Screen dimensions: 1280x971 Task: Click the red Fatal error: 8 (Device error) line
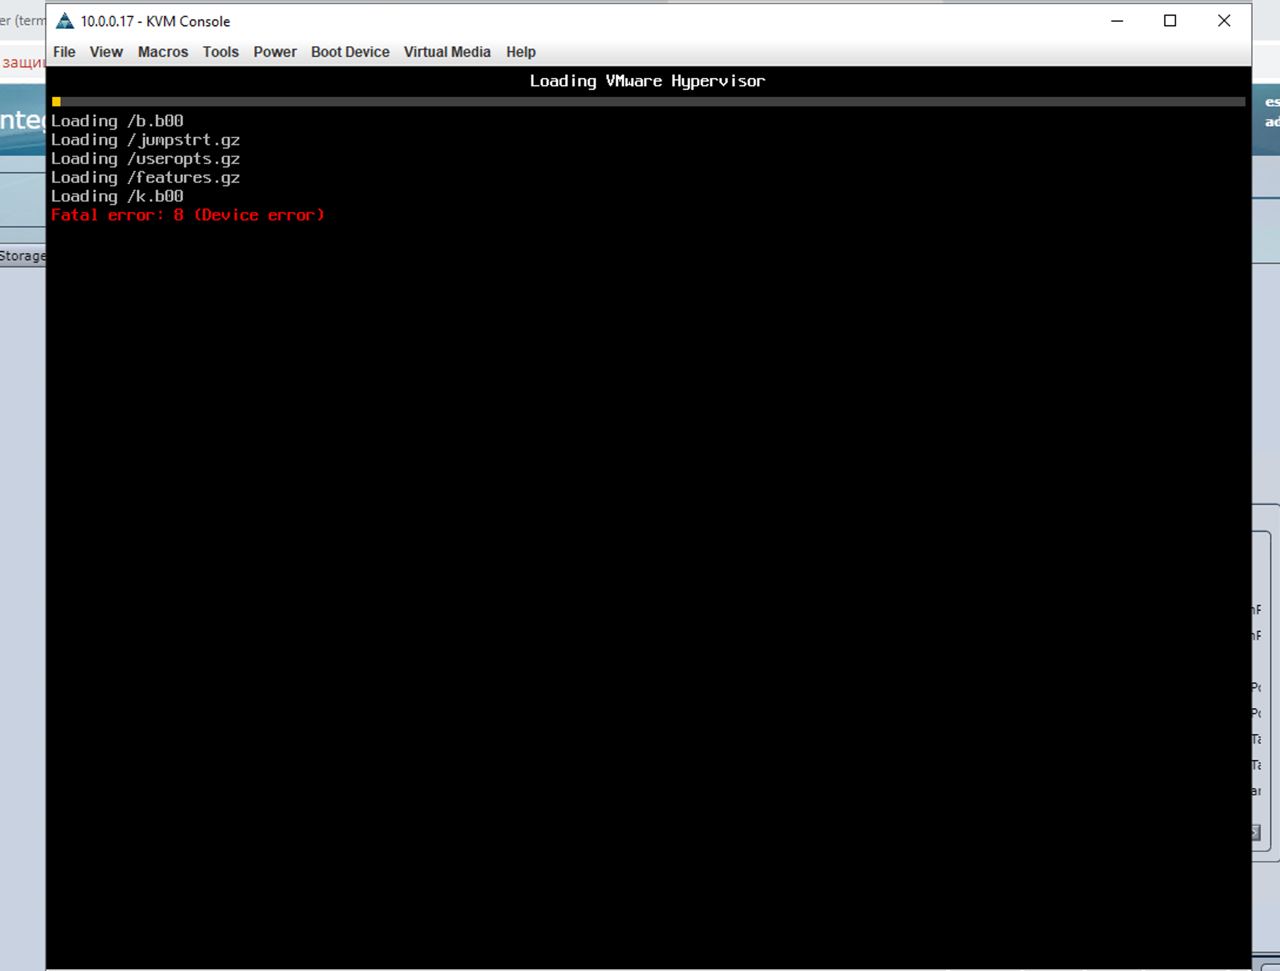pyautogui.click(x=188, y=215)
